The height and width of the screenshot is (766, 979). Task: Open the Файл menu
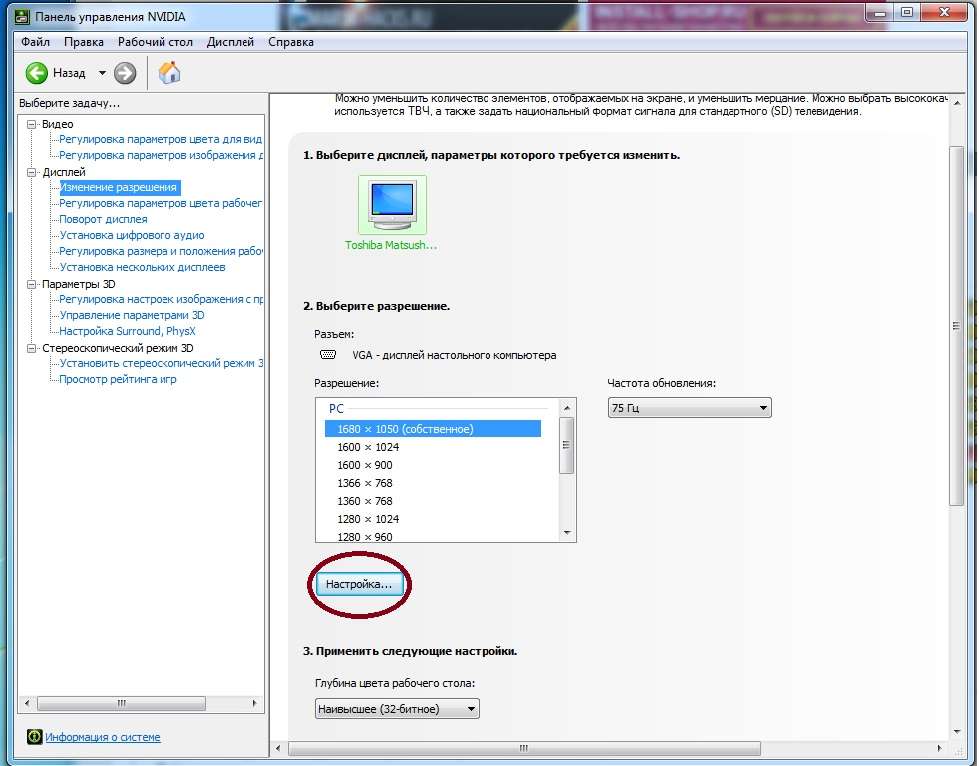35,42
